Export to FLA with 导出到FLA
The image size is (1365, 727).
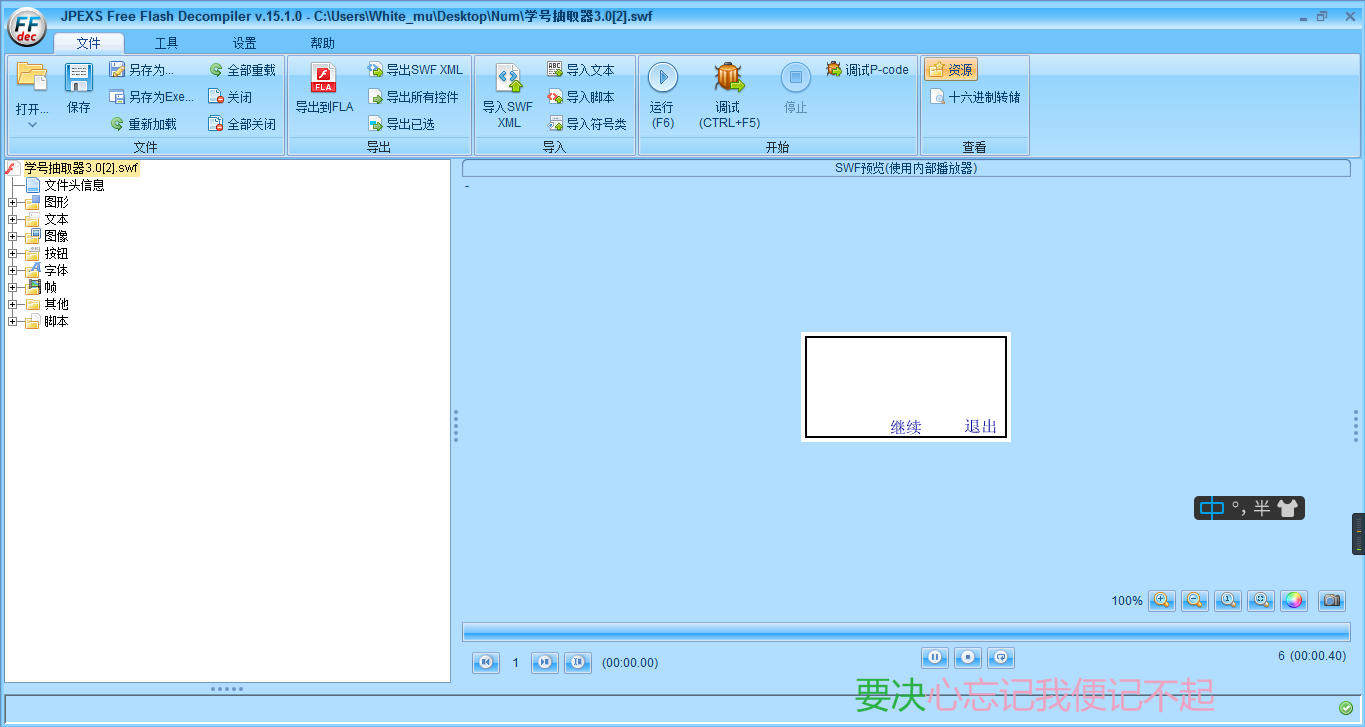pos(324,88)
